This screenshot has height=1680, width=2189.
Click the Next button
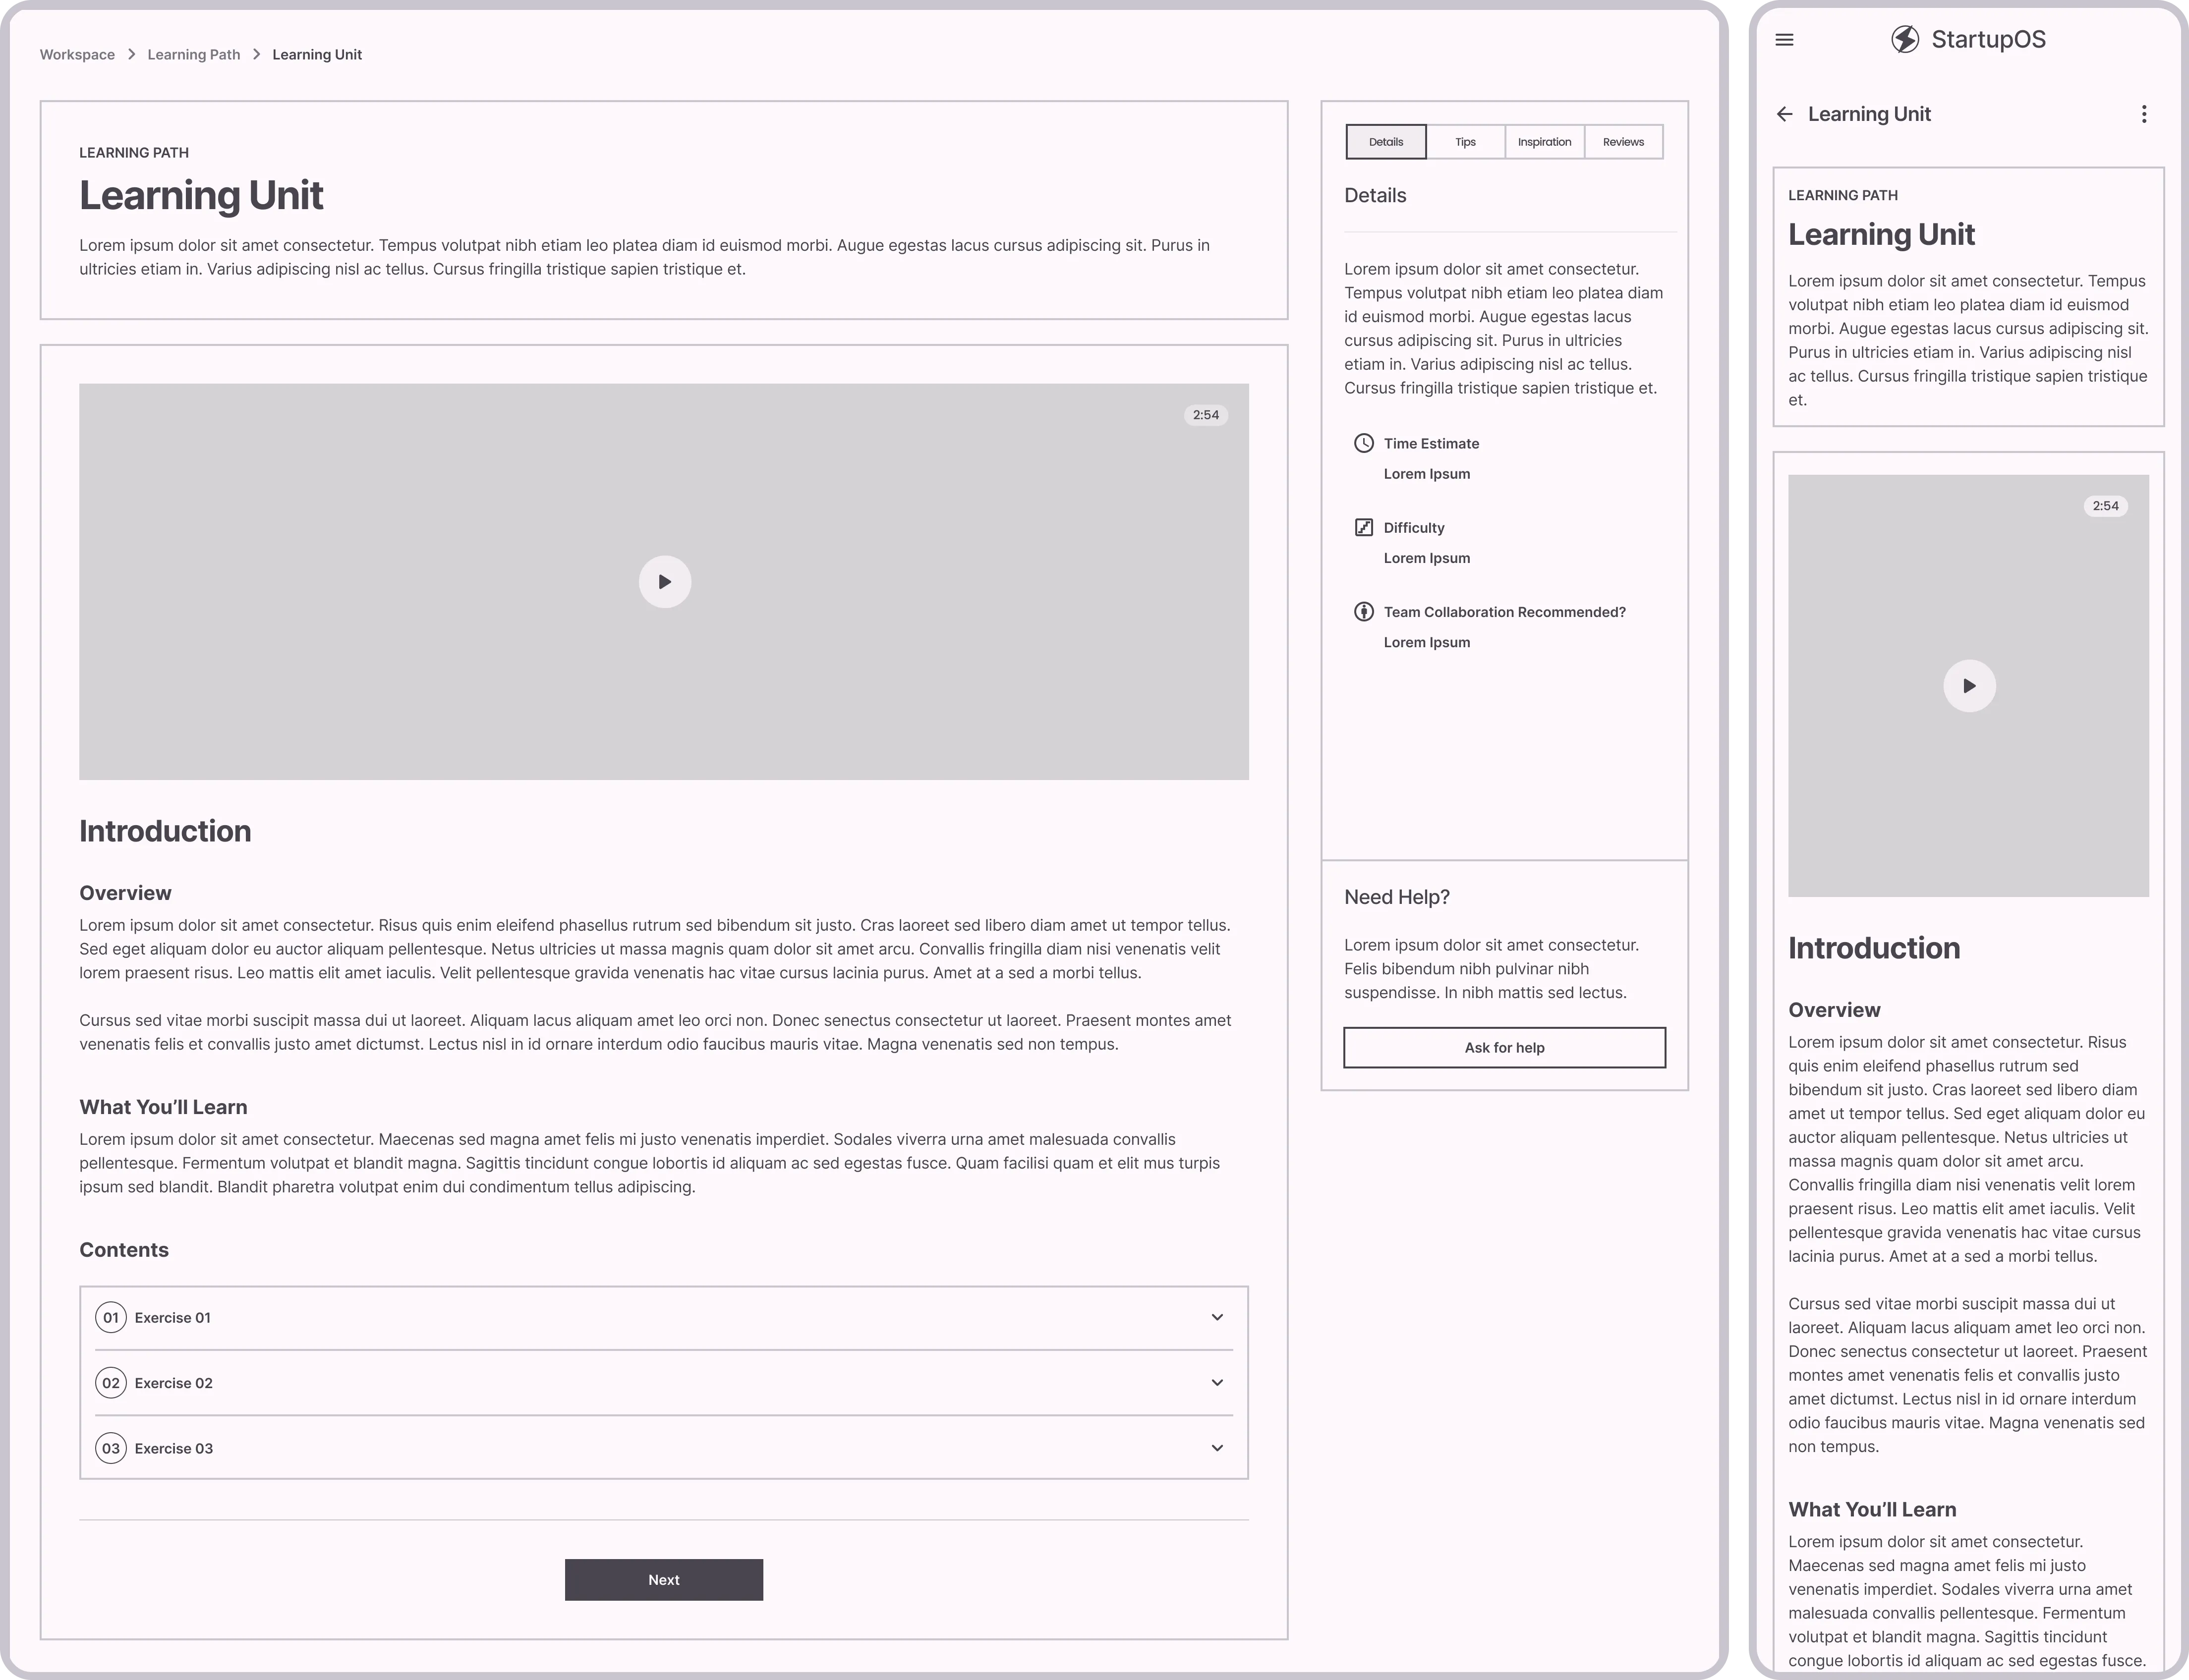663,1579
